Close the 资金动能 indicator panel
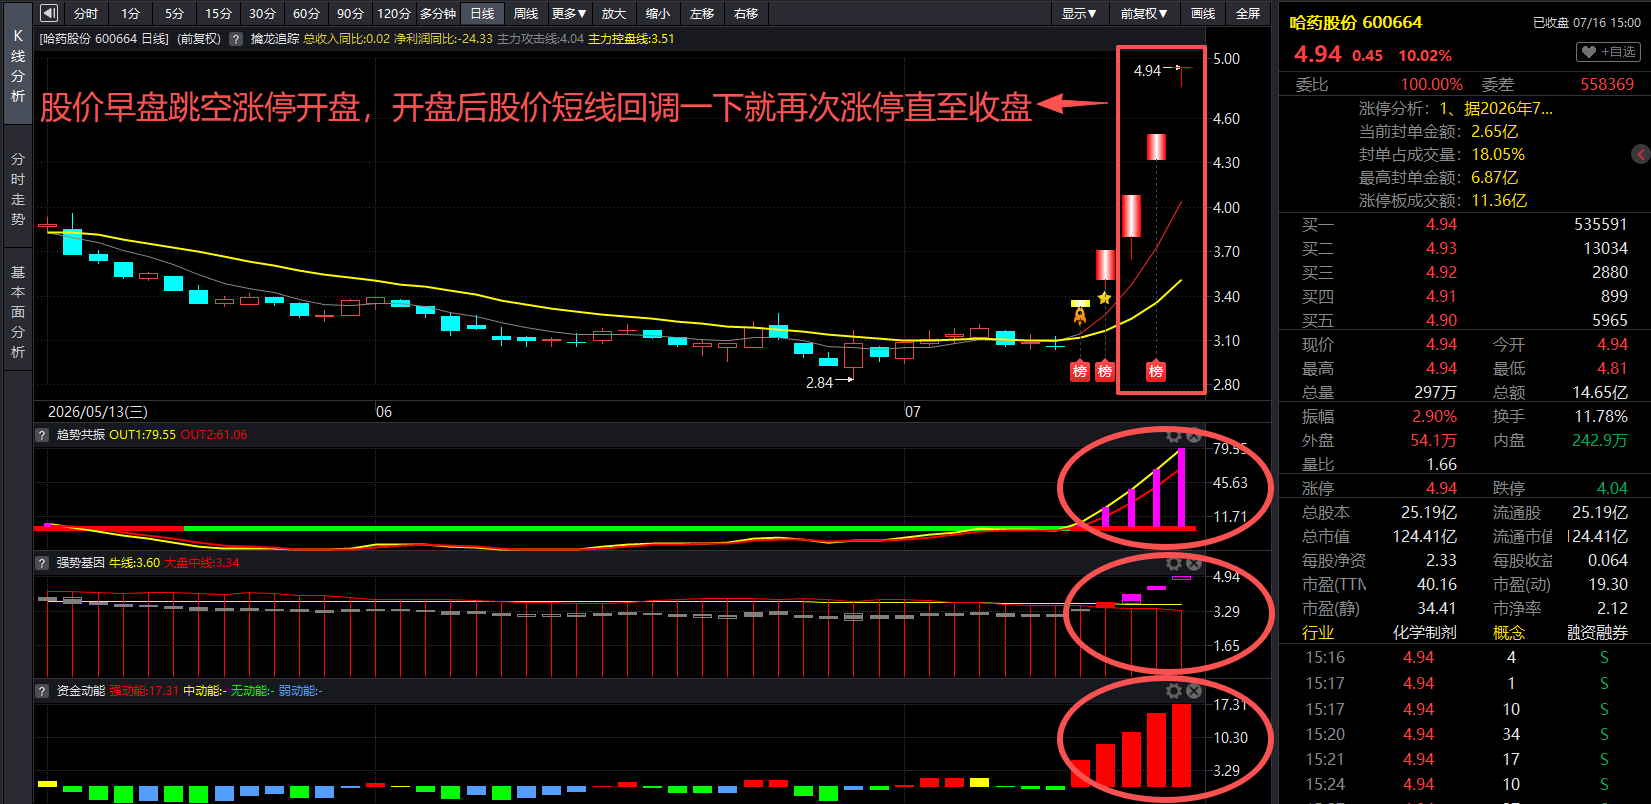This screenshot has height=804, width=1651. point(1194,691)
